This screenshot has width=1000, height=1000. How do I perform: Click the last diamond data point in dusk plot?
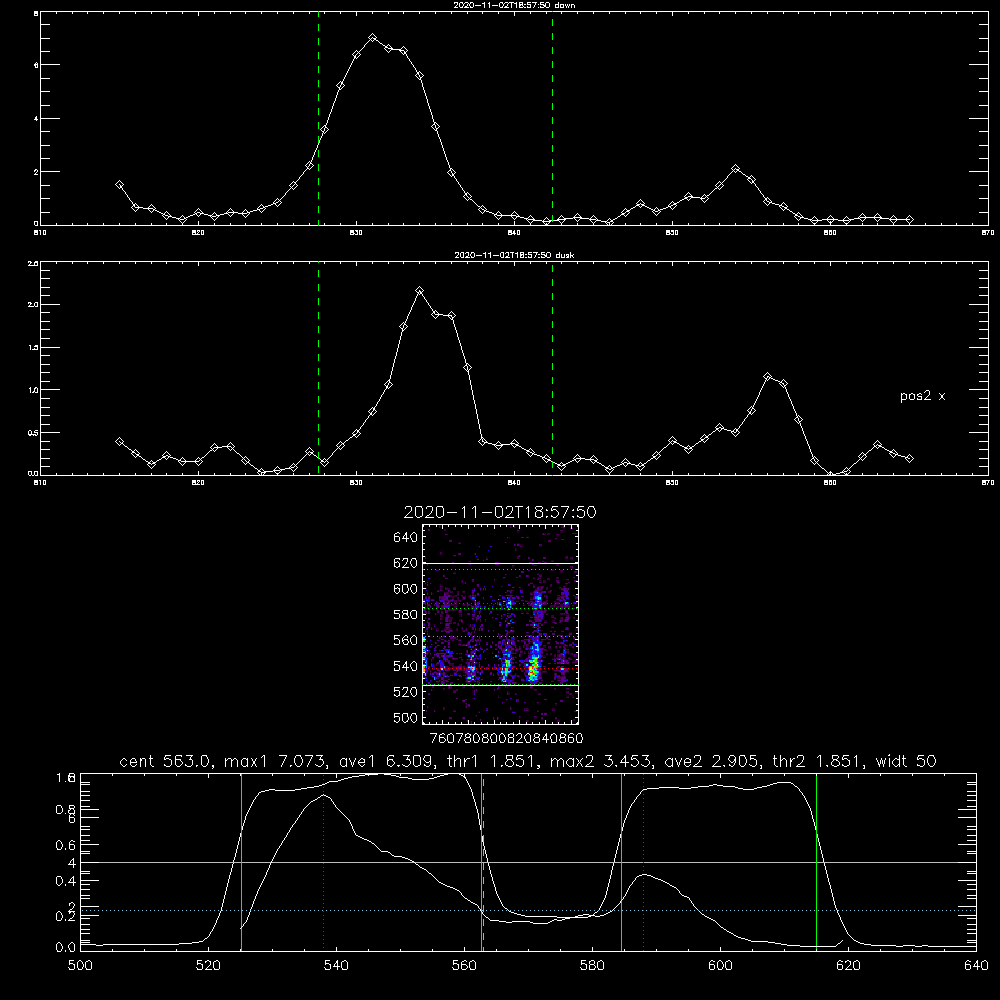pyautogui.click(x=909, y=458)
